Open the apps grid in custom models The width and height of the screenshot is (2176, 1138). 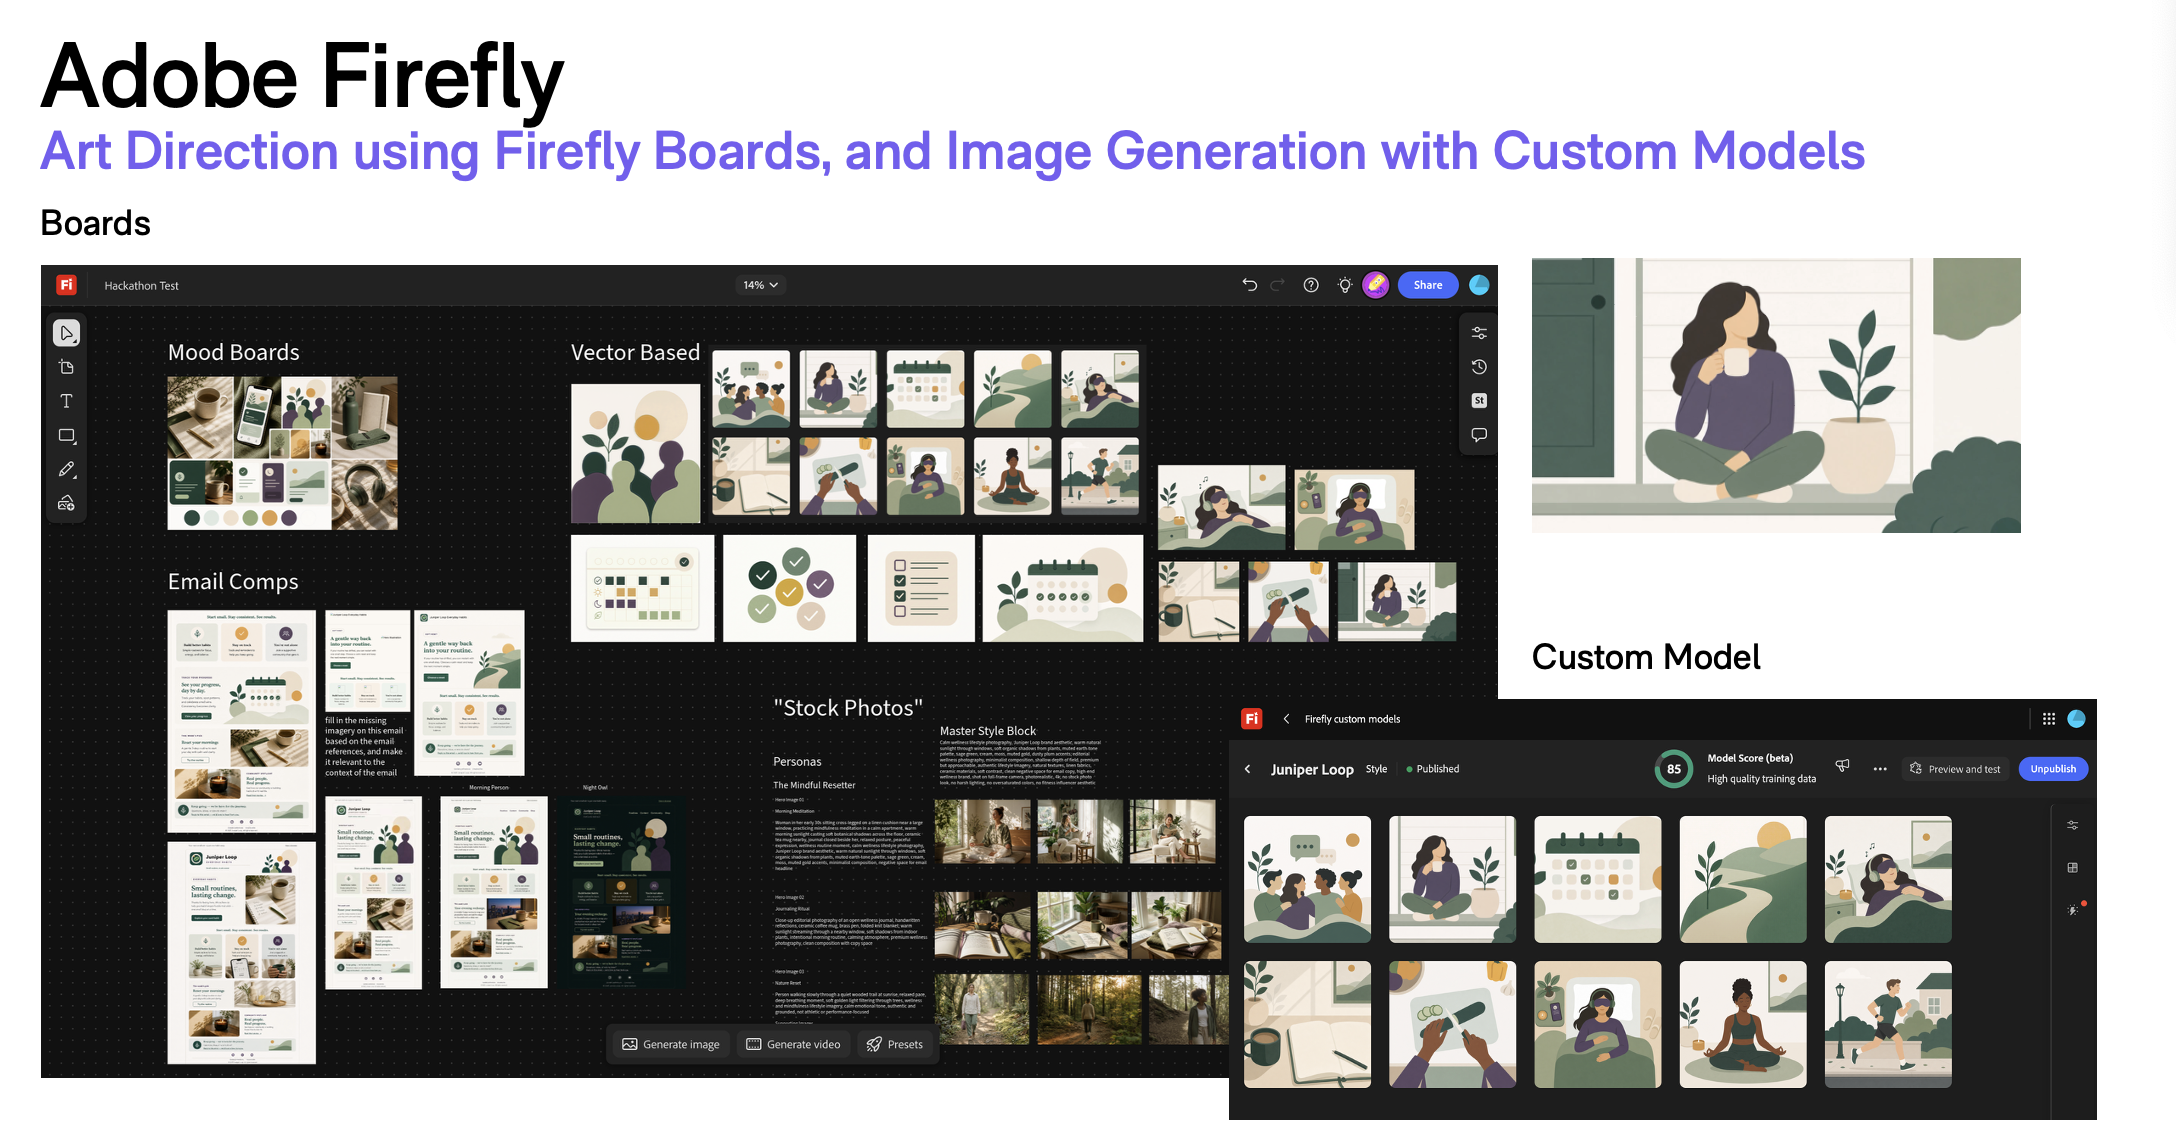[x=2049, y=719]
